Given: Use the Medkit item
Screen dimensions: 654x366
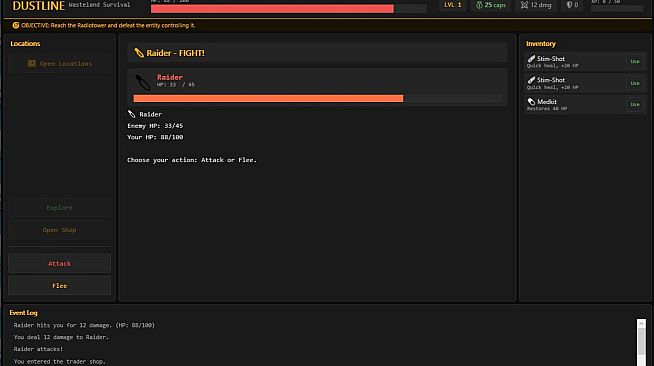Looking at the screenshot, I should 634,104.
